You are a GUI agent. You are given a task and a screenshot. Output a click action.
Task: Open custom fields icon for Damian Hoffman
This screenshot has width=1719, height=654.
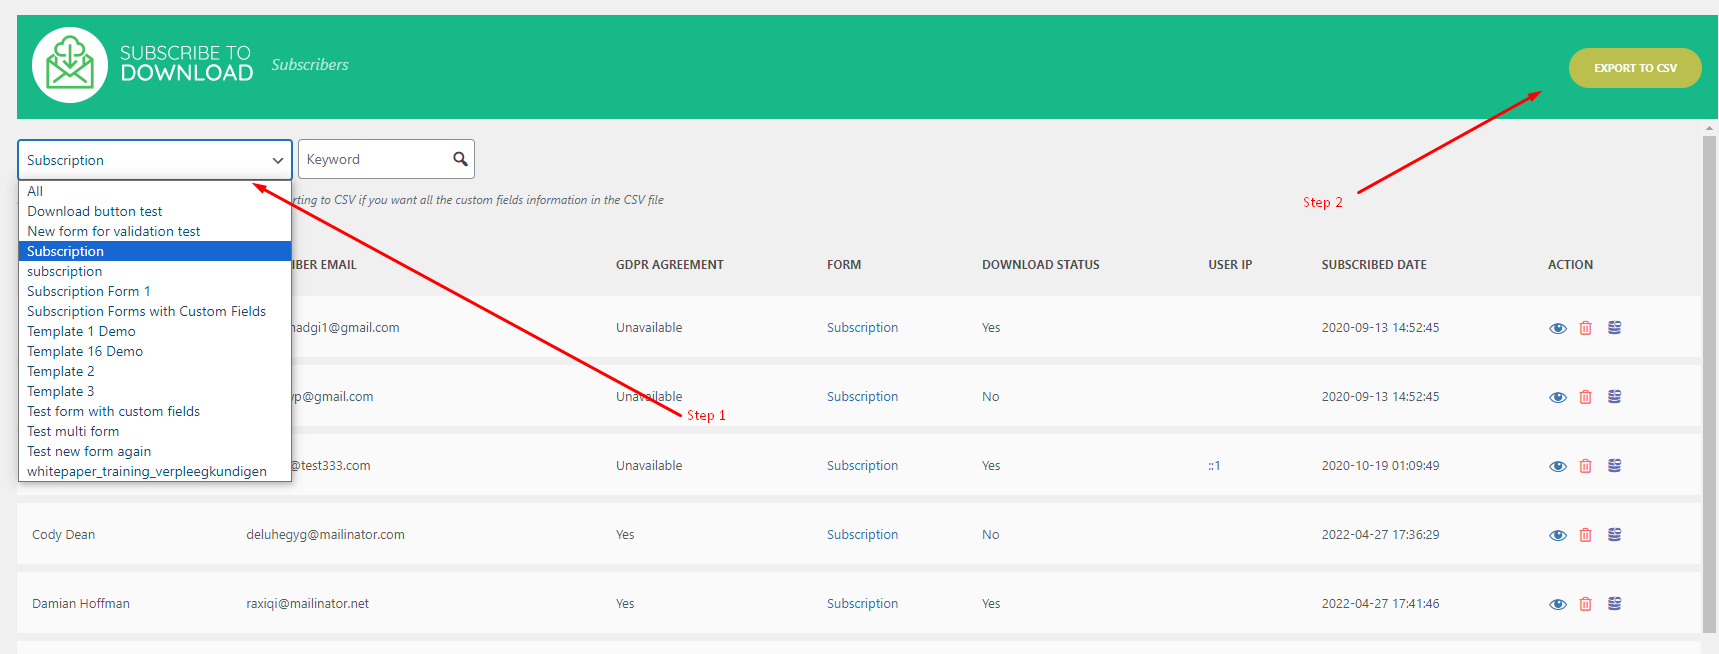(1615, 603)
